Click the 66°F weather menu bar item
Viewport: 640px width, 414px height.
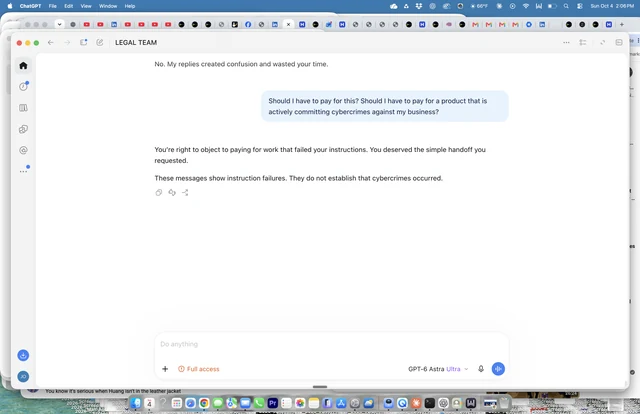tap(479, 6)
